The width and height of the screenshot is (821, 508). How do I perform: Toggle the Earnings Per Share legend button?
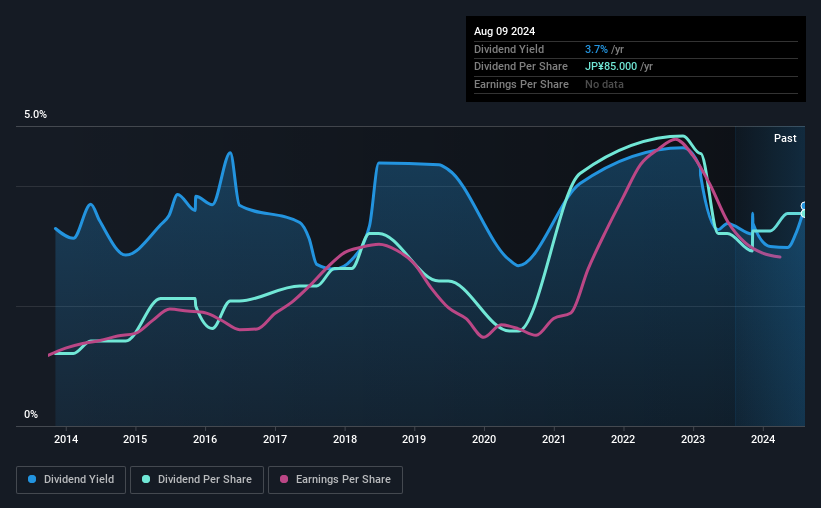(x=335, y=480)
